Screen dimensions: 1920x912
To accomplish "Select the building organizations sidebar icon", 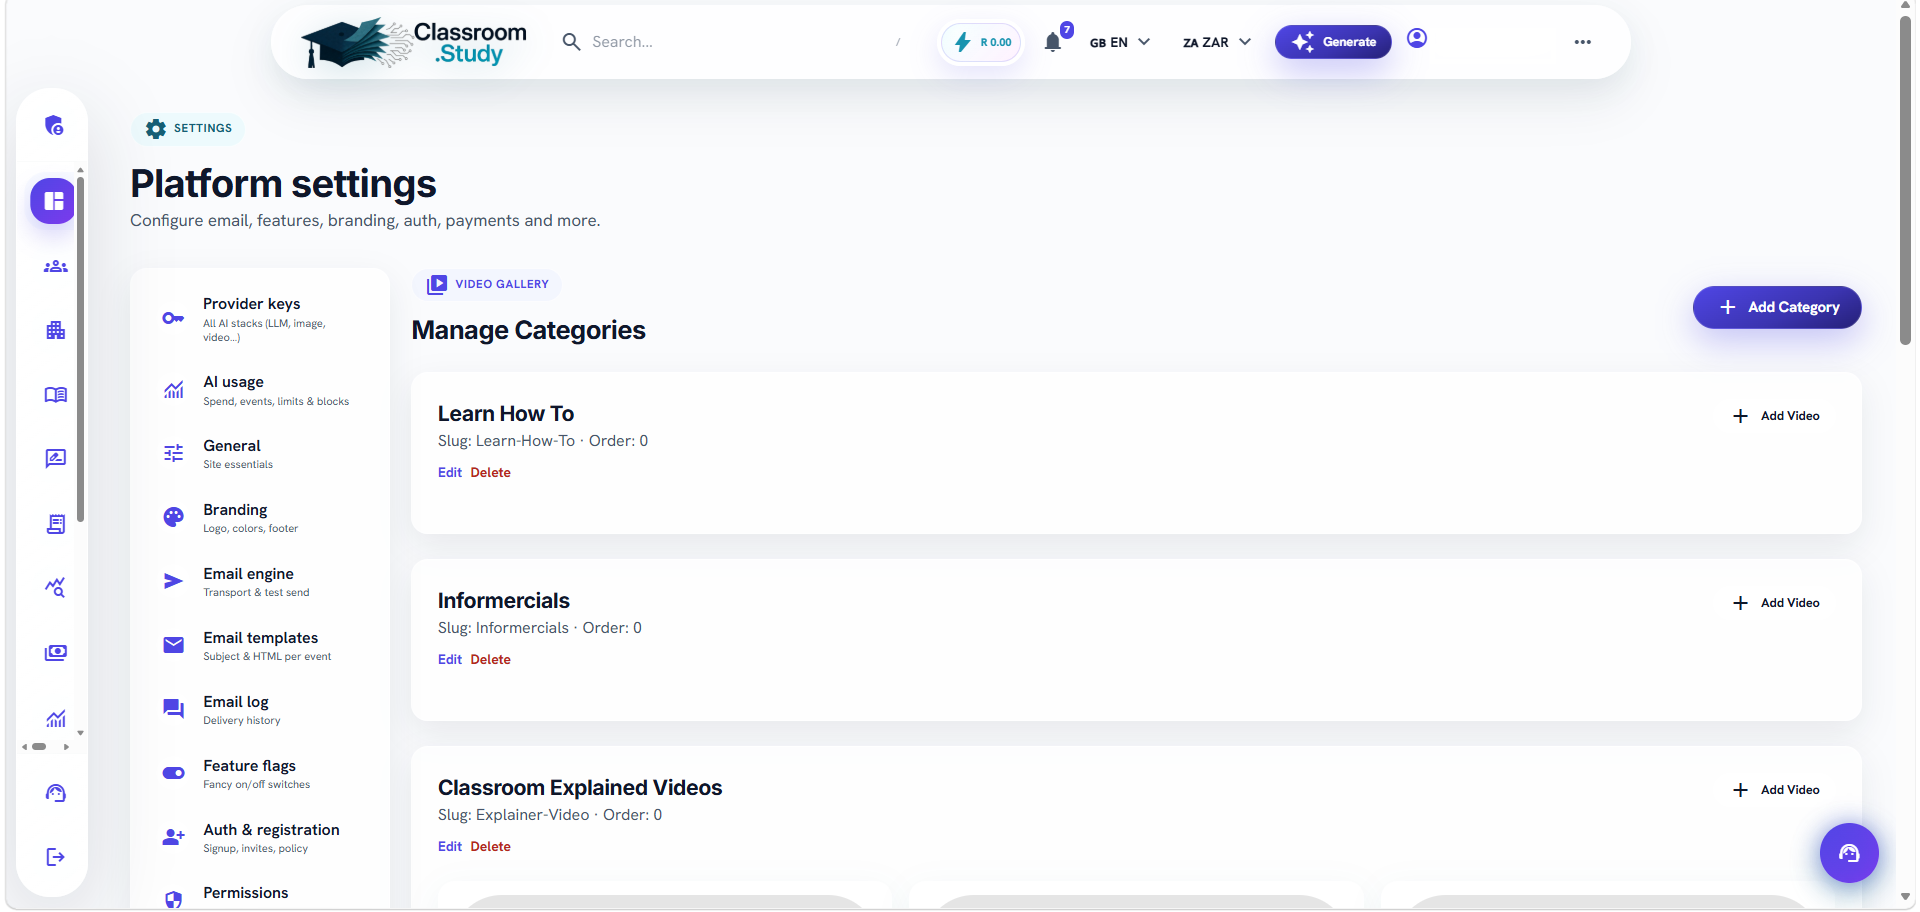I will pos(56,330).
